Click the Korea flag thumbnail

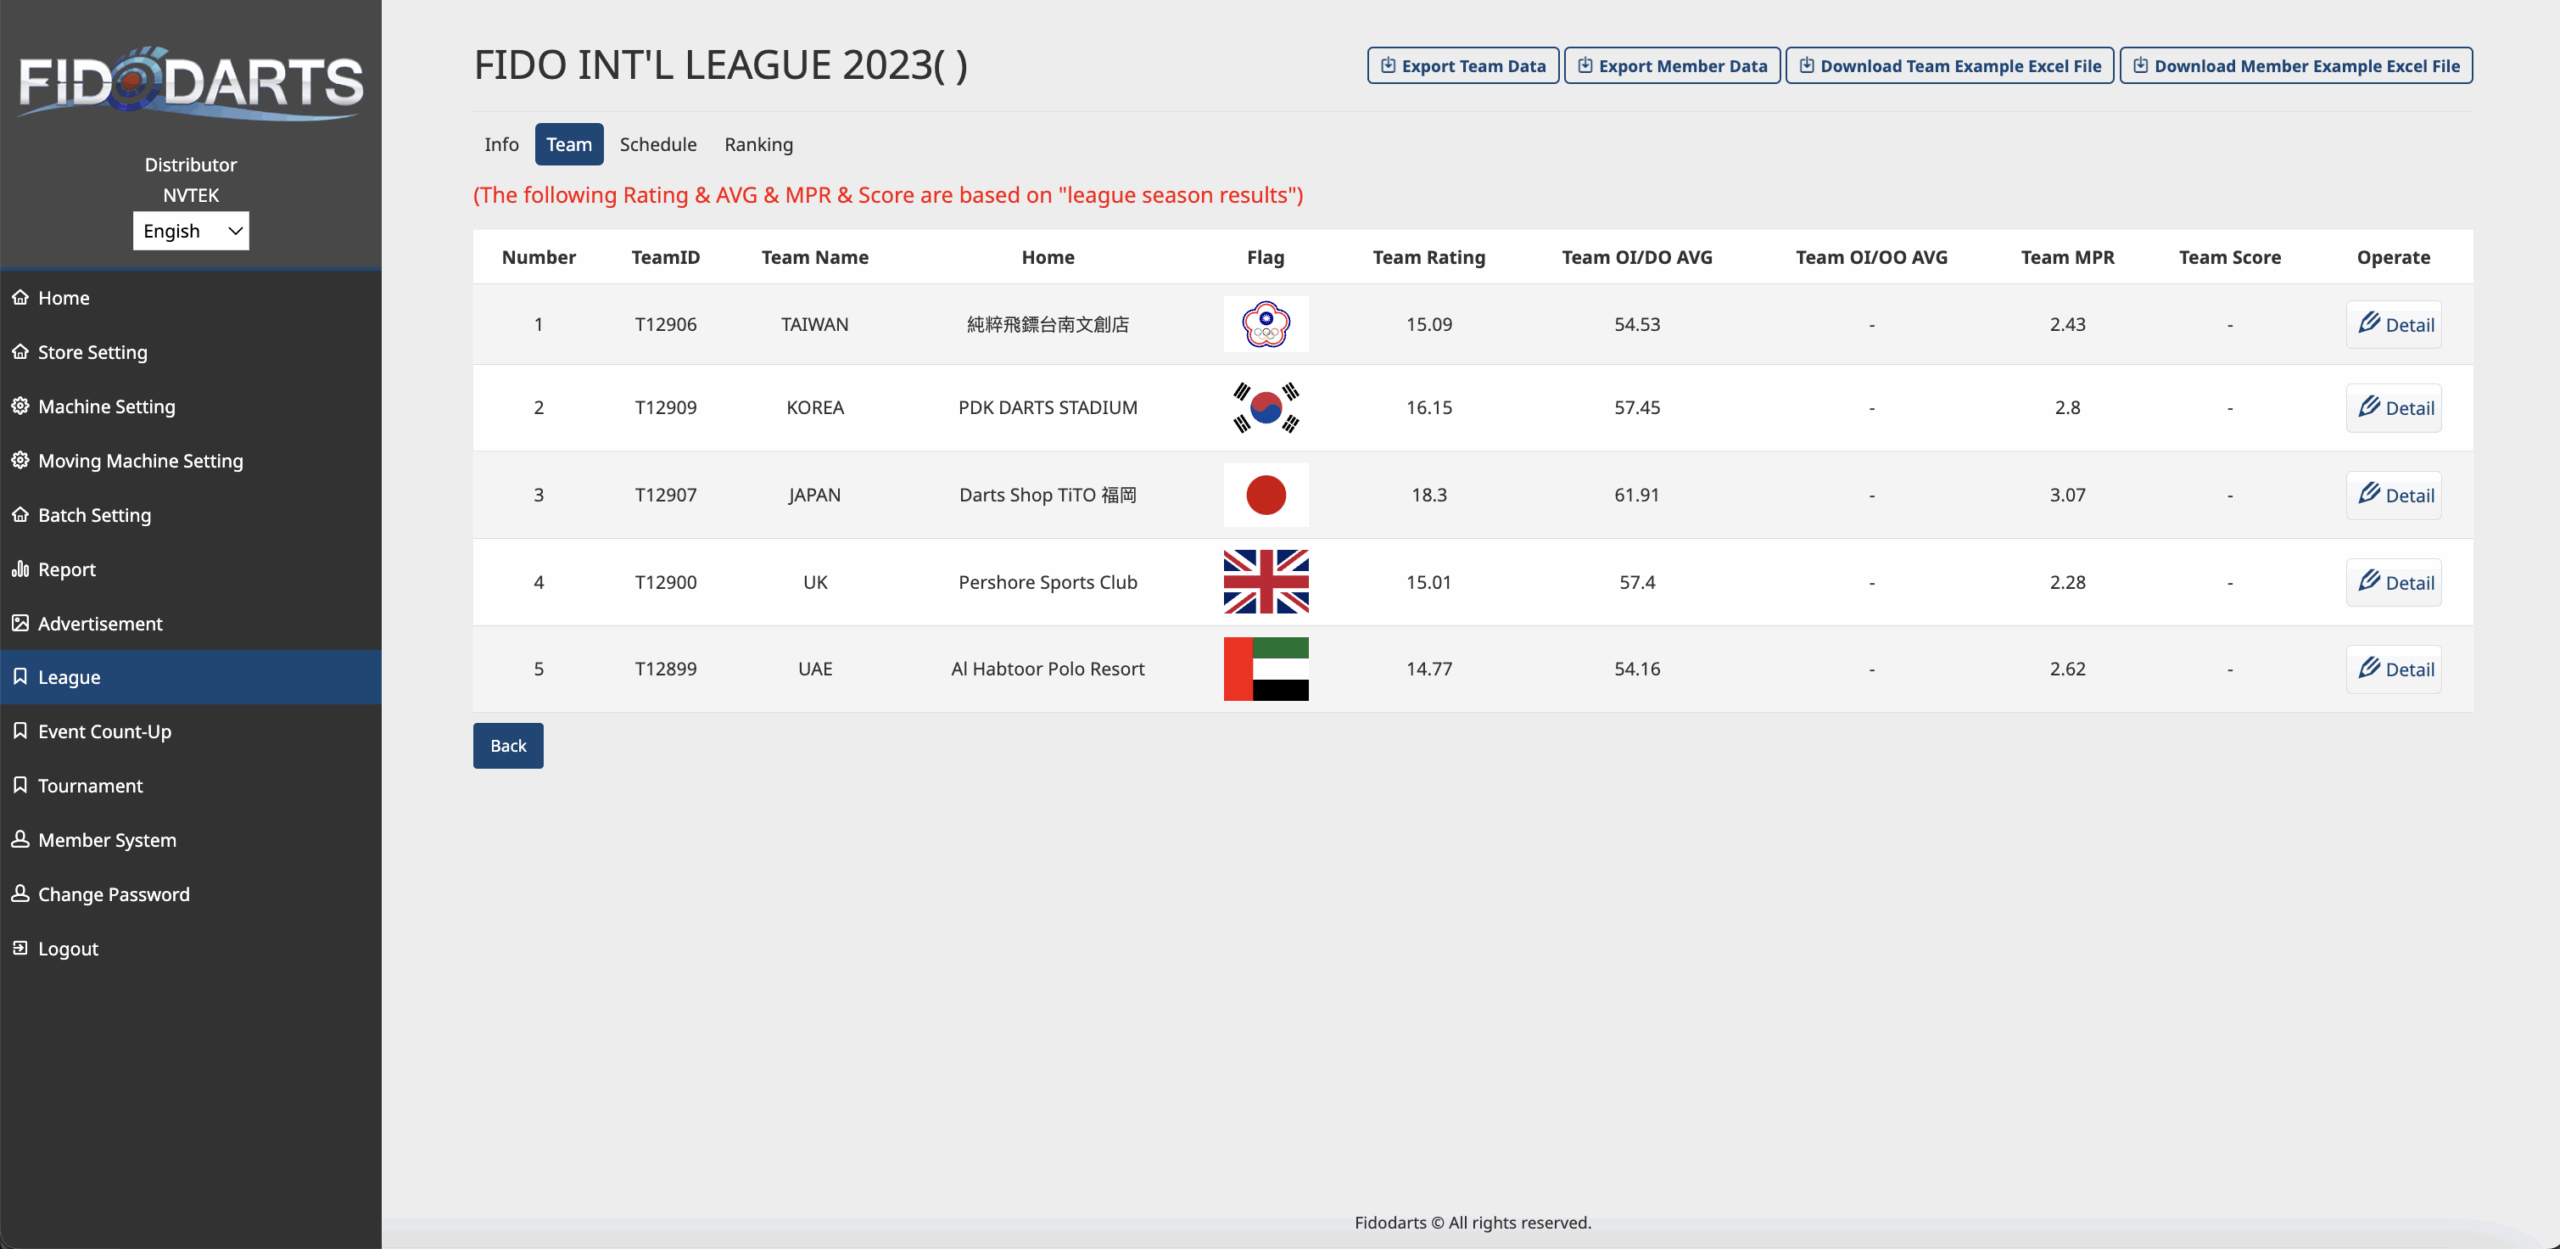(1265, 408)
